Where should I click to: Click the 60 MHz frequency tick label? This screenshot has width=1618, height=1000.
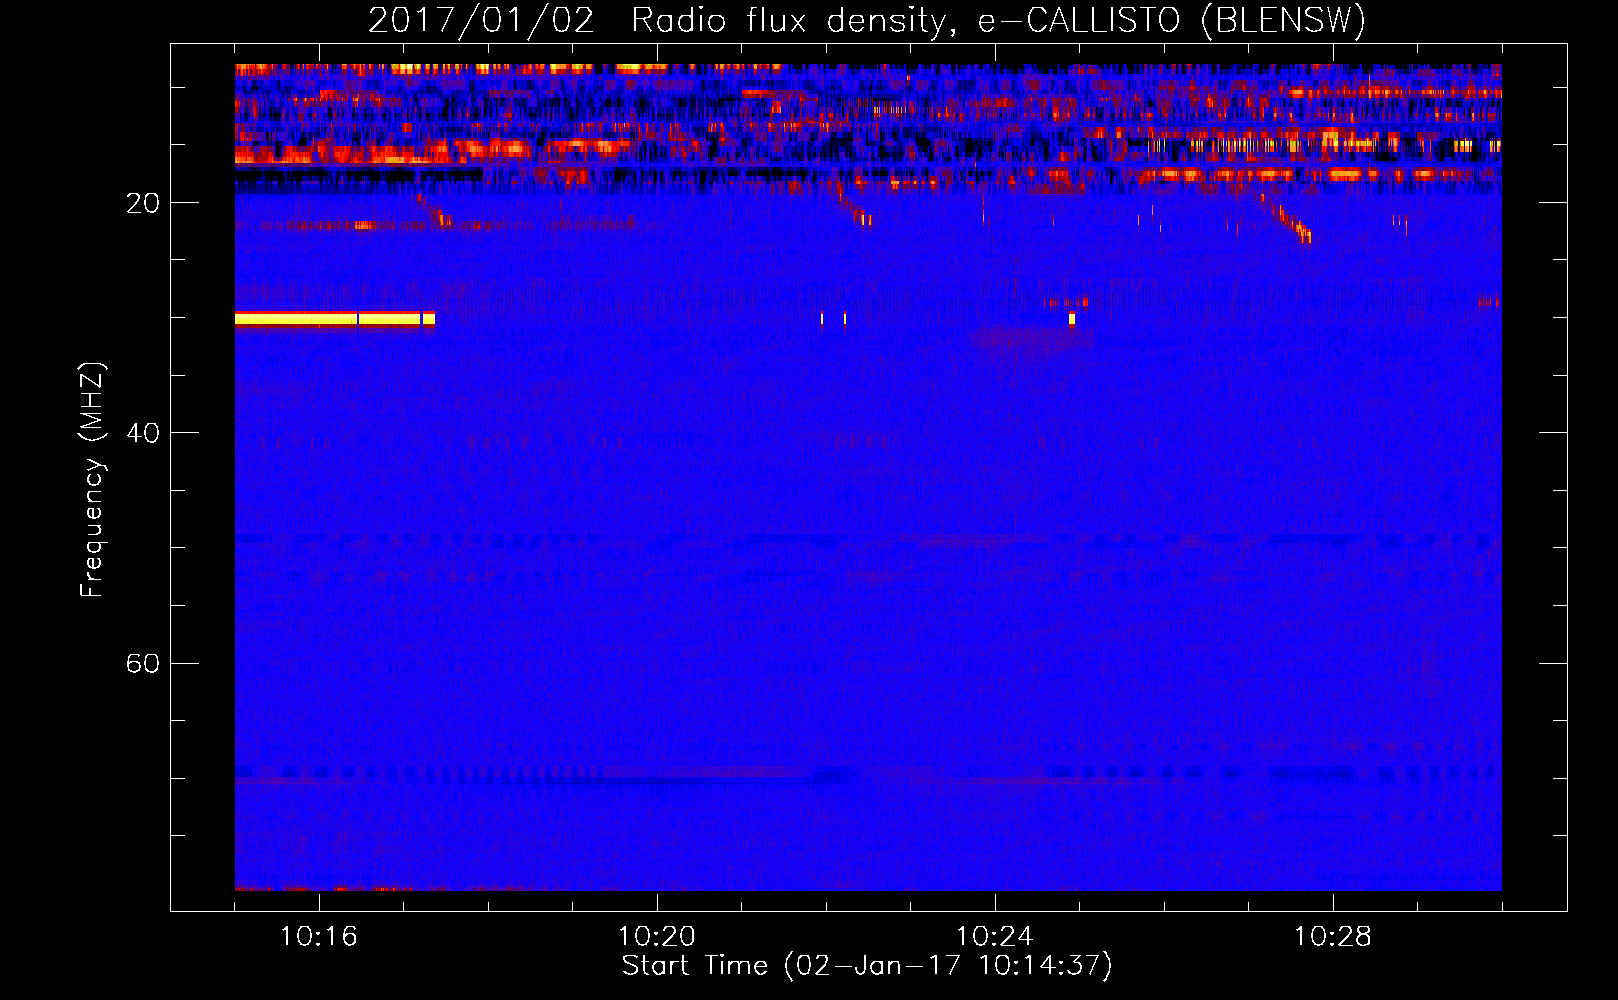point(143,663)
